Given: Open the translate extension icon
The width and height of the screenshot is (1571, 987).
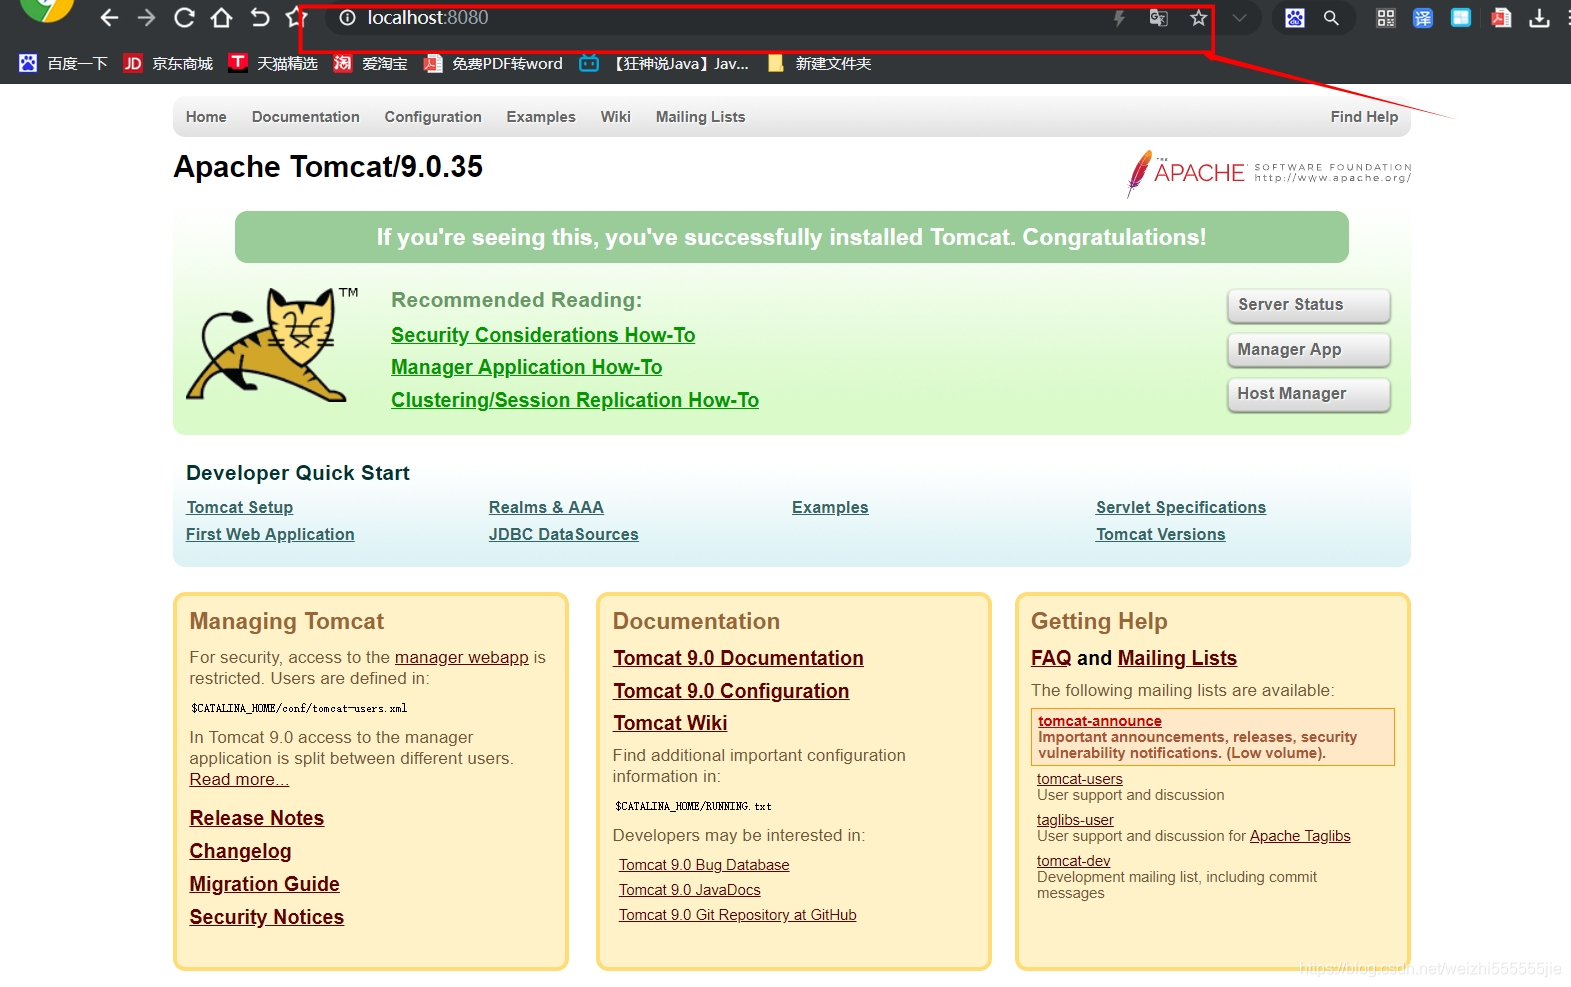Looking at the screenshot, I should tap(1423, 18).
